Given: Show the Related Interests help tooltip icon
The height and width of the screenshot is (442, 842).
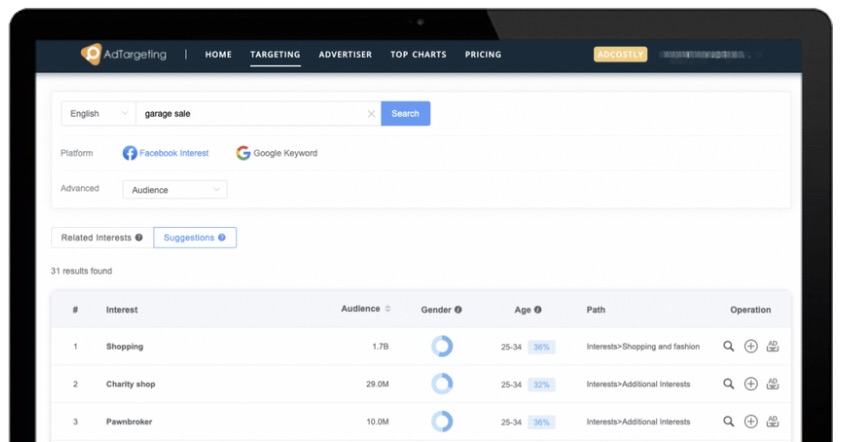Looking at the screenshot, I should [x=139, y=237].
